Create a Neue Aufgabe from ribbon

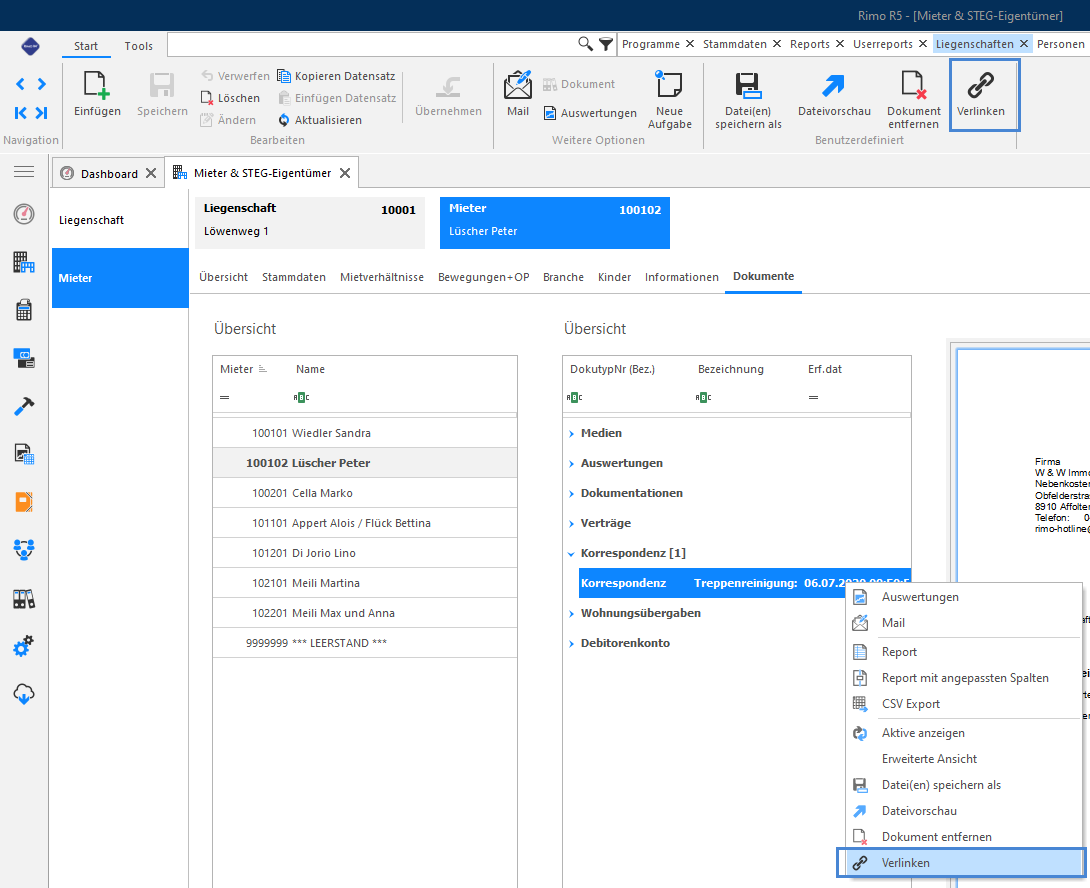(x=669, y=99)
